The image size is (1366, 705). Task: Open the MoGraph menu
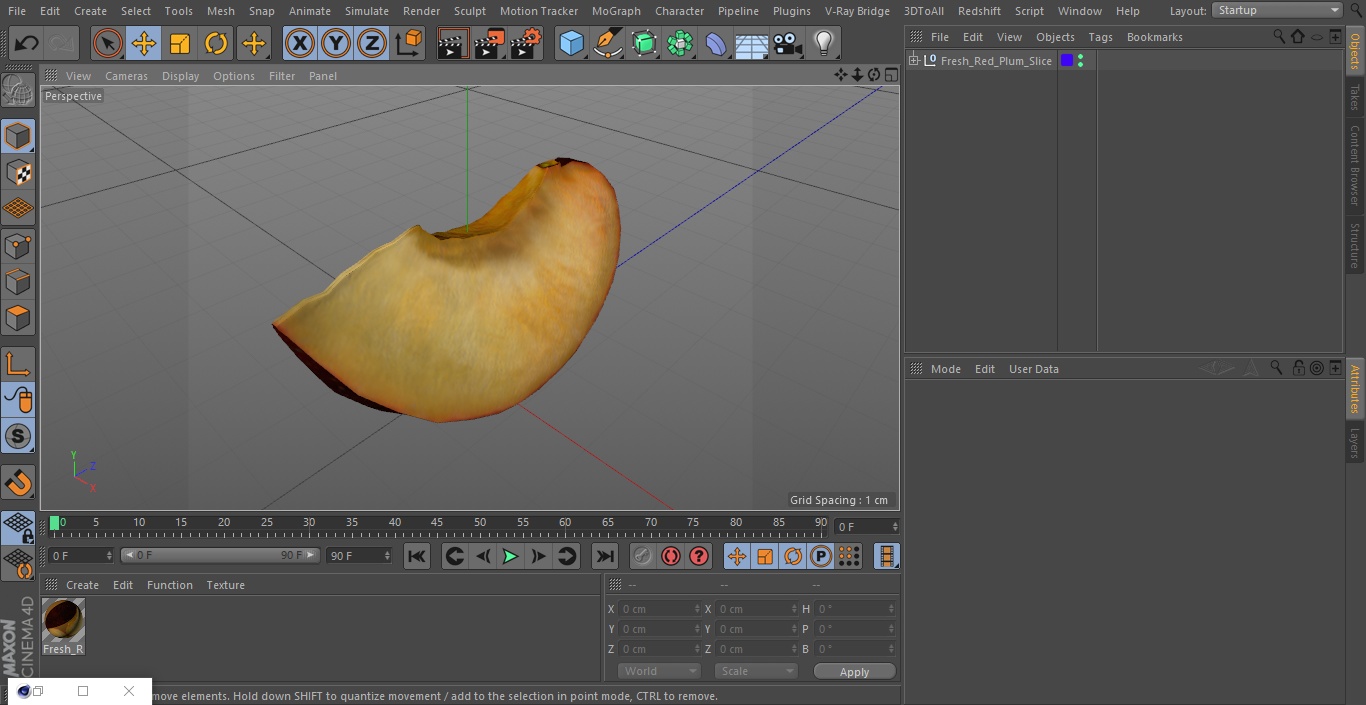click(616, 11)
